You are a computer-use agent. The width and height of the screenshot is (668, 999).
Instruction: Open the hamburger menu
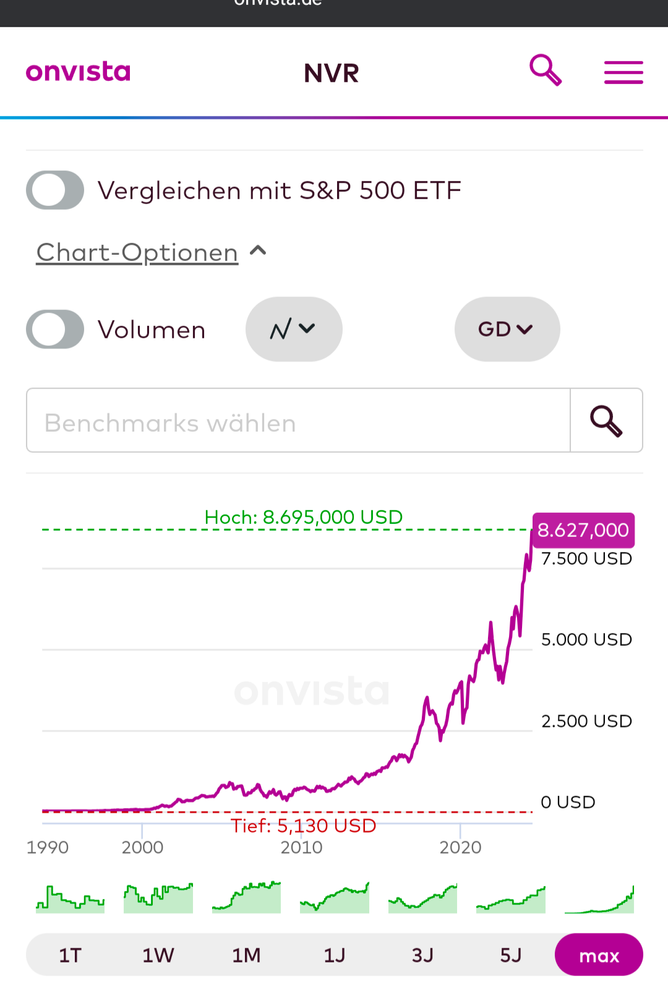[x=623, y=72]
